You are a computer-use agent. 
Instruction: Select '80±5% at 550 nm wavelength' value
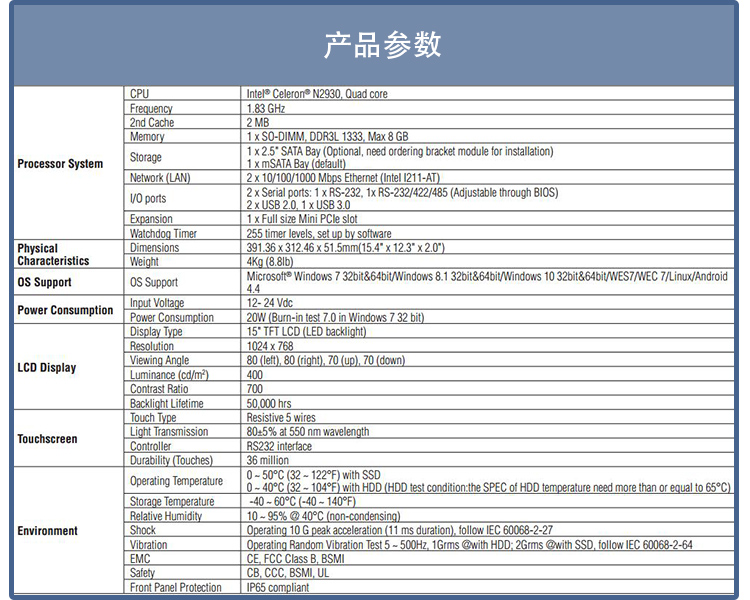(308, 432)
